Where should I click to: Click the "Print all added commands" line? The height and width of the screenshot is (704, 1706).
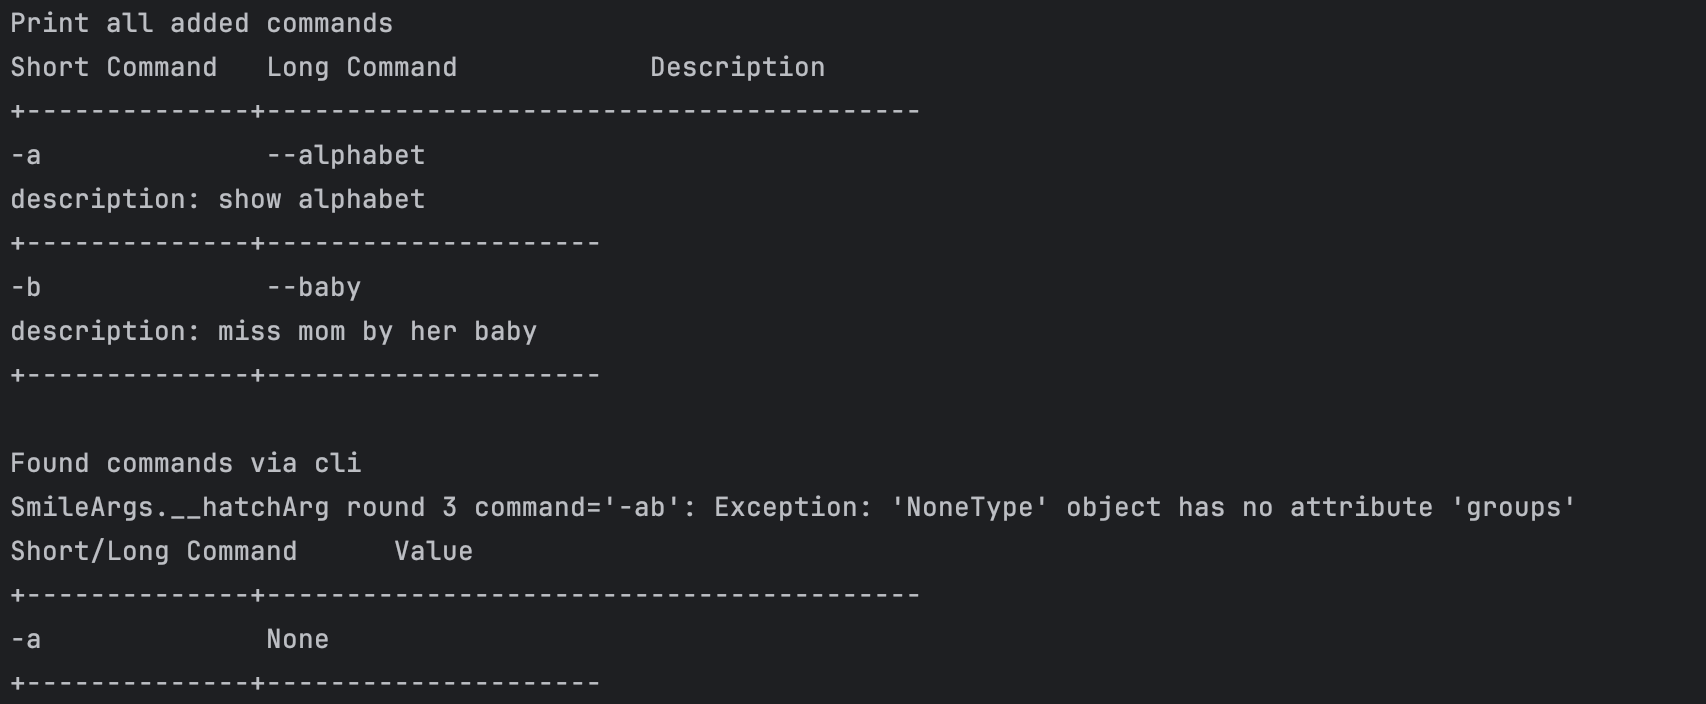coord(201,23)
